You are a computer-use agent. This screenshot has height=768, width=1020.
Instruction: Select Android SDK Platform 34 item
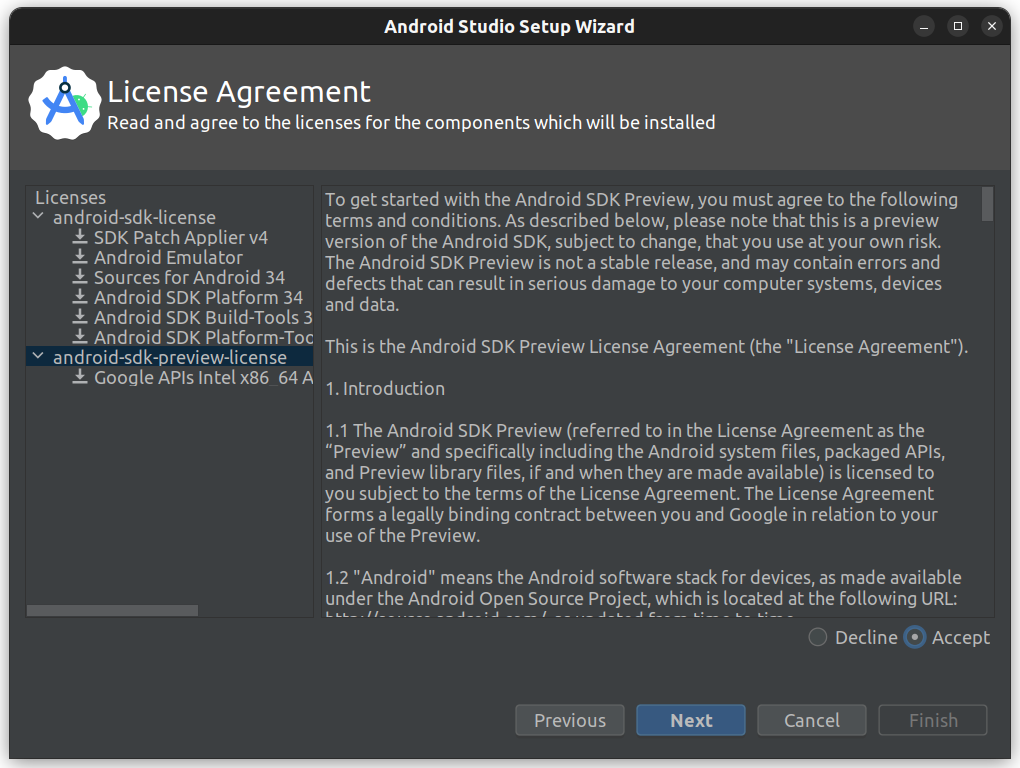tap(198, 298)
